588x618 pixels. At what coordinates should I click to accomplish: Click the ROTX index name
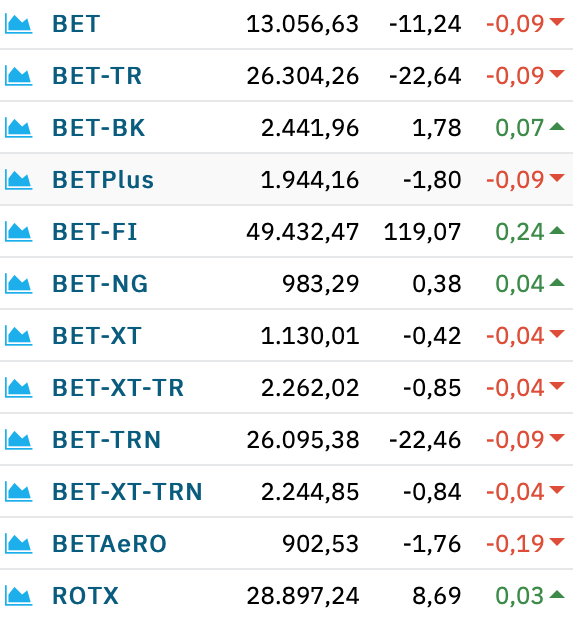click(85, 596)
